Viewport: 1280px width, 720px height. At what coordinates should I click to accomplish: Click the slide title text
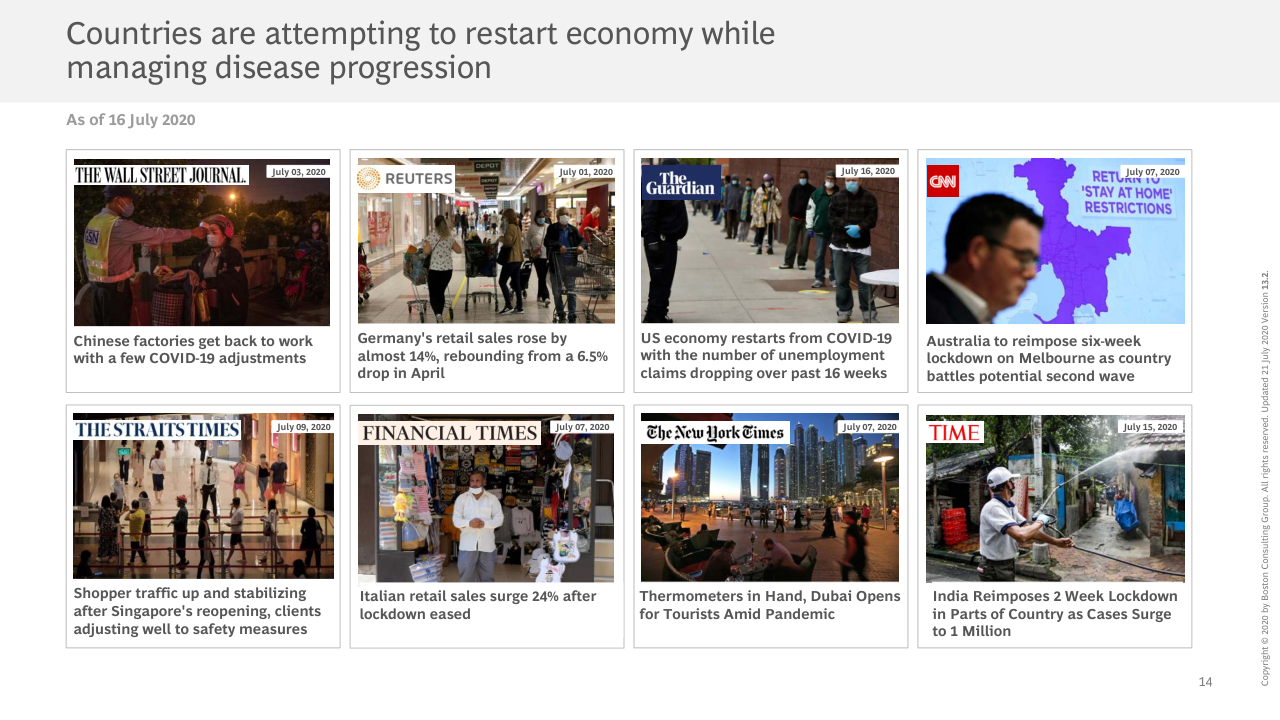[x=420, y=50]
